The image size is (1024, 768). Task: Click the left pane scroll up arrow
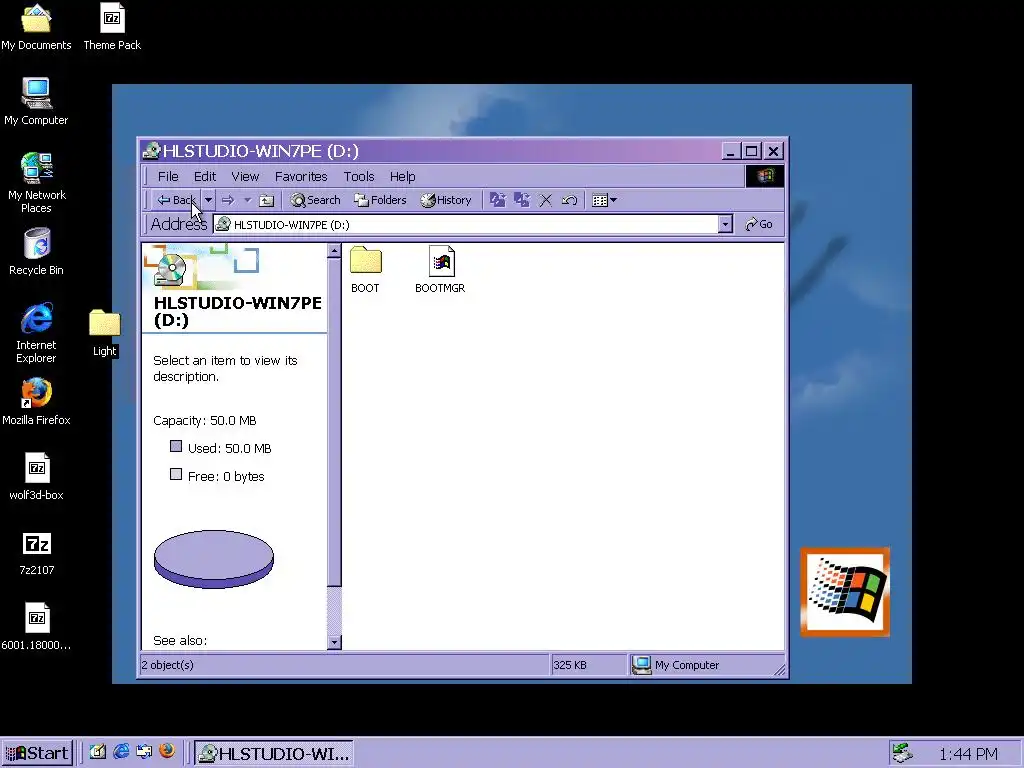click(x=334, y=251)
